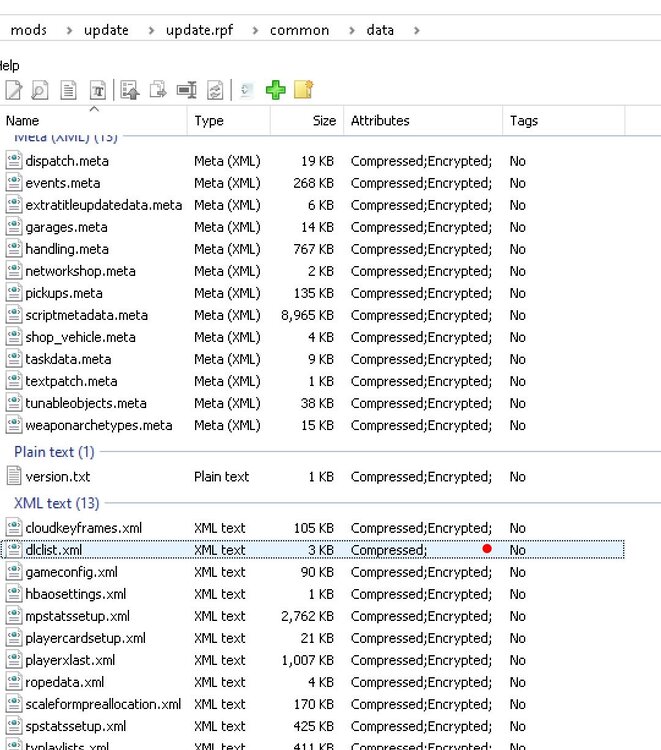Sort the list by Size column
The image size is (661, 750).
(x=307, y=121)
